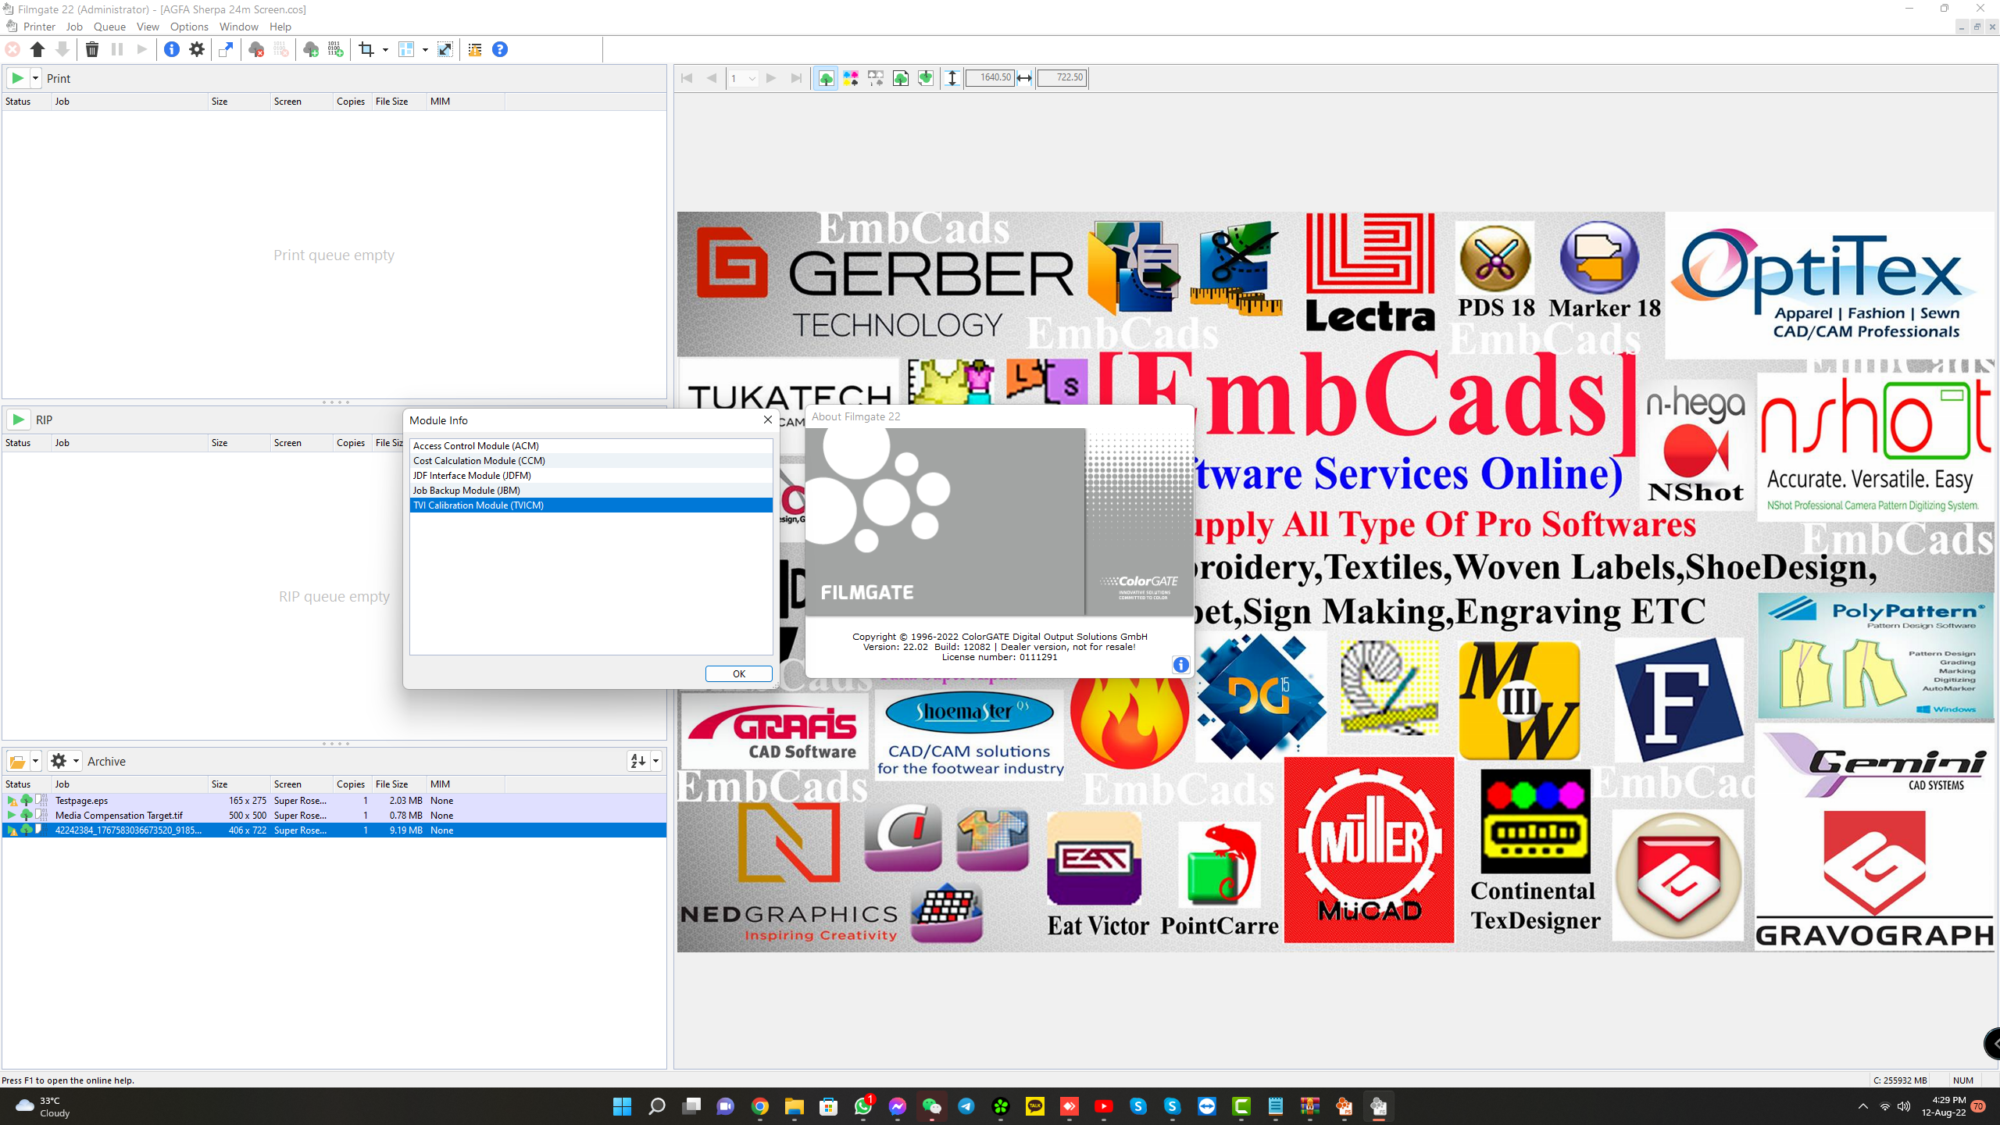Click the crop tool icon
This screenshot has width=2000, height=1125.
click(x=366, y=49)
